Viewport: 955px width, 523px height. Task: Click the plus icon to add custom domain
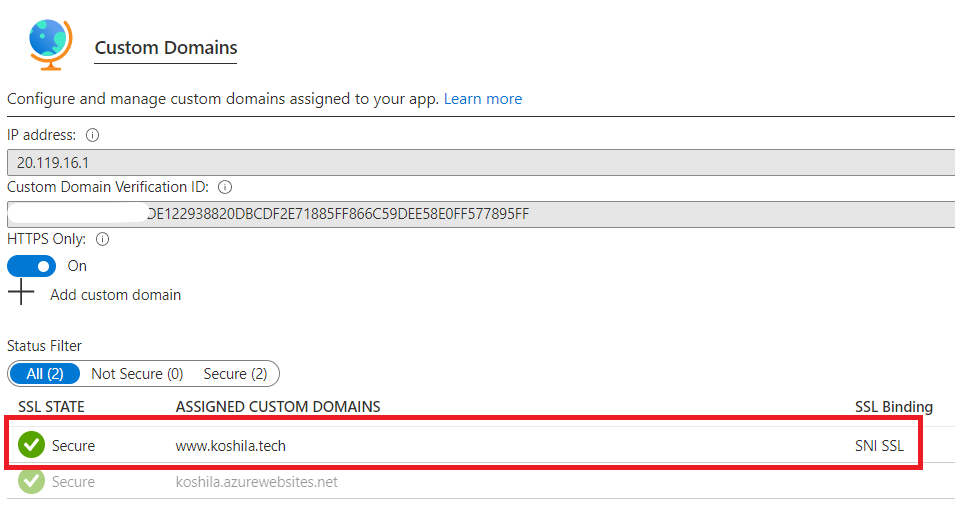[21, 292]
